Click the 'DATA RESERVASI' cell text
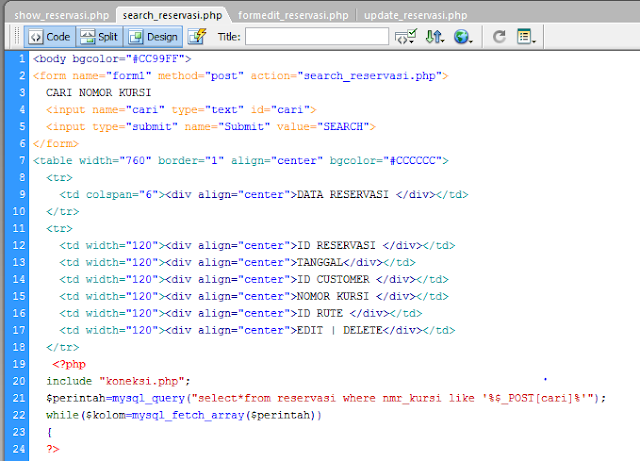The height and width of the screenshot is (461, 640). point(342,194)
